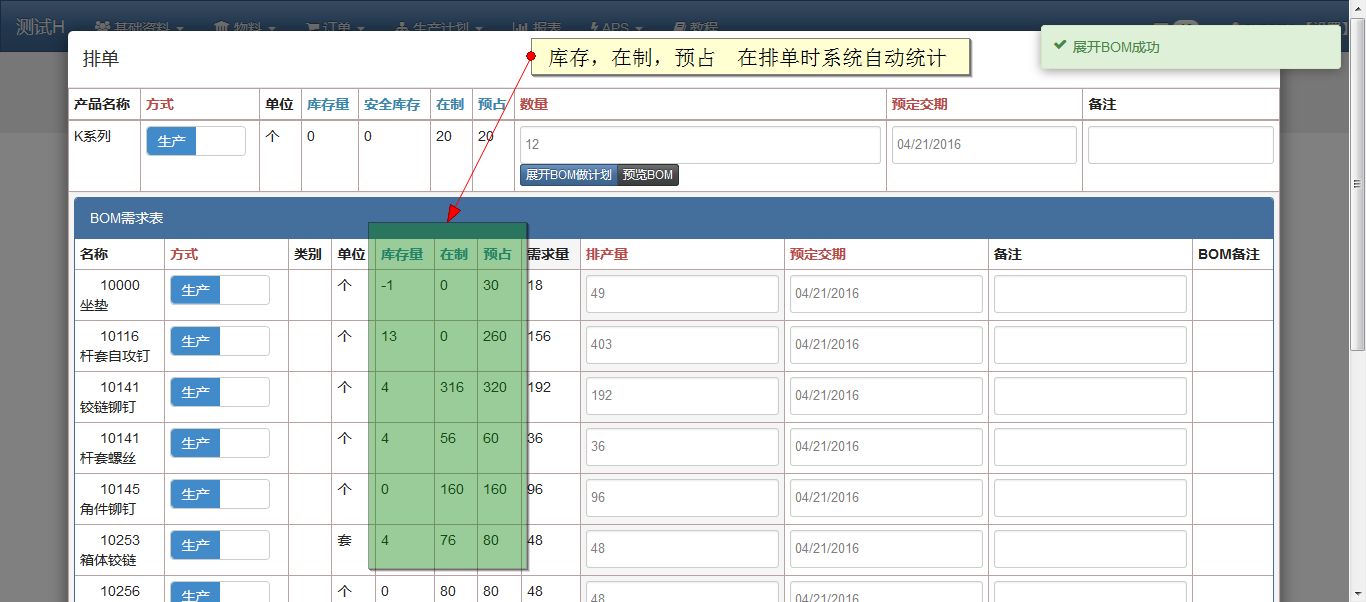Switch the 方式 toggle for 杆套自攻钉
The height and width of the screenshot is (602, 1366).
pyautogui.click(x=220, y=342)
